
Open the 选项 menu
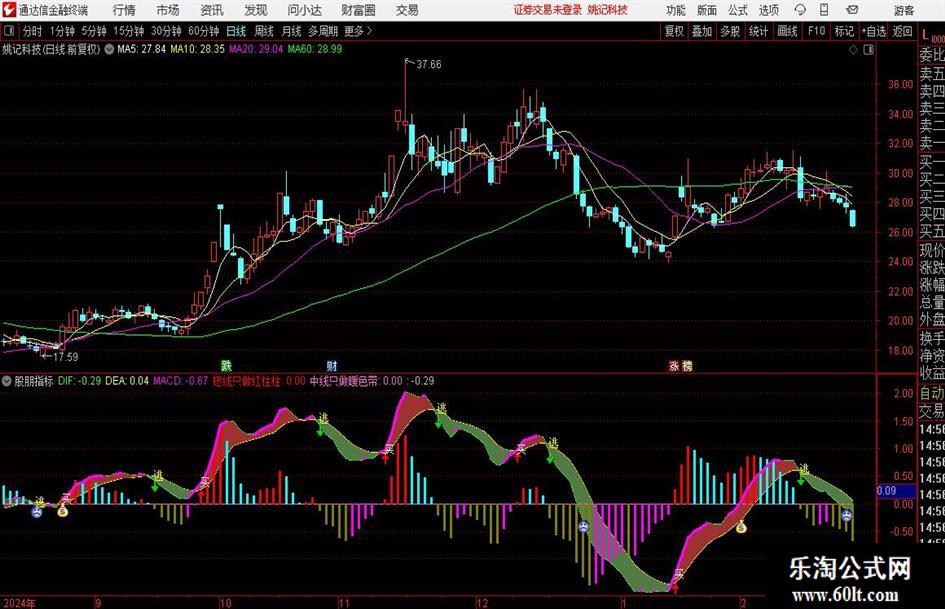tap(768, 10)
